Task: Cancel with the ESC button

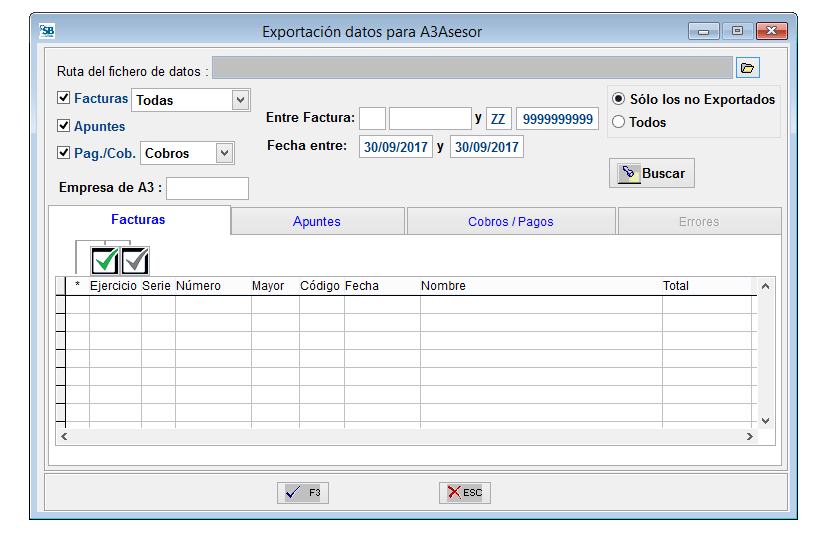Action: [x=465, y=493]
